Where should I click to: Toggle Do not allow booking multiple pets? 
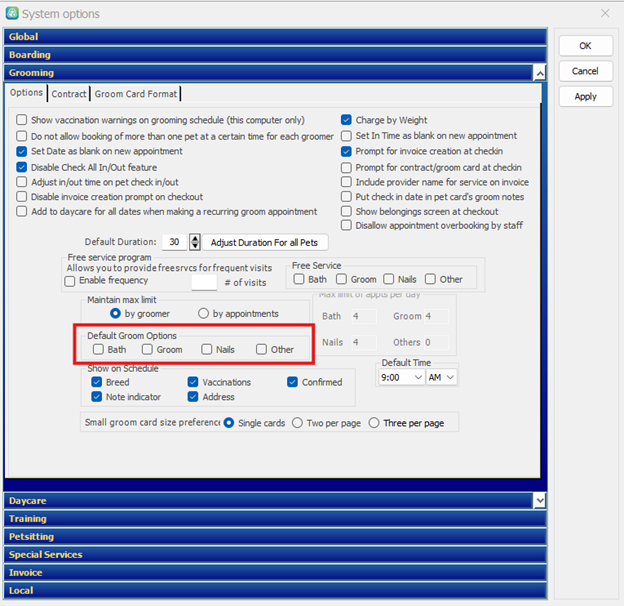click(x=21, y=136)
